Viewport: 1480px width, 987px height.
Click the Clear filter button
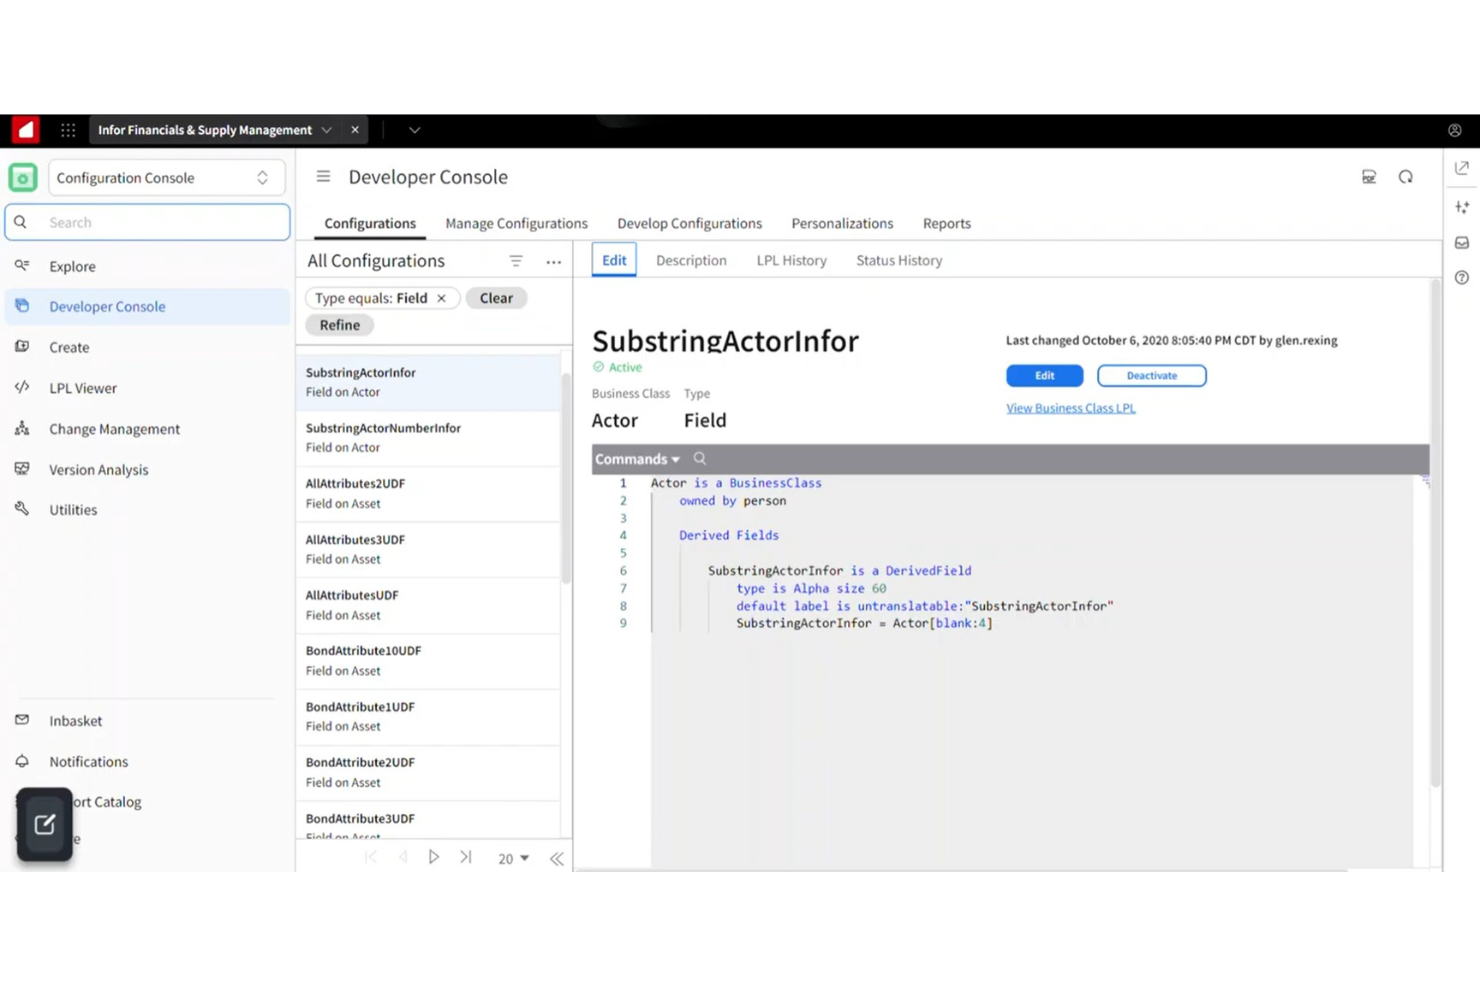click(496, 298)
